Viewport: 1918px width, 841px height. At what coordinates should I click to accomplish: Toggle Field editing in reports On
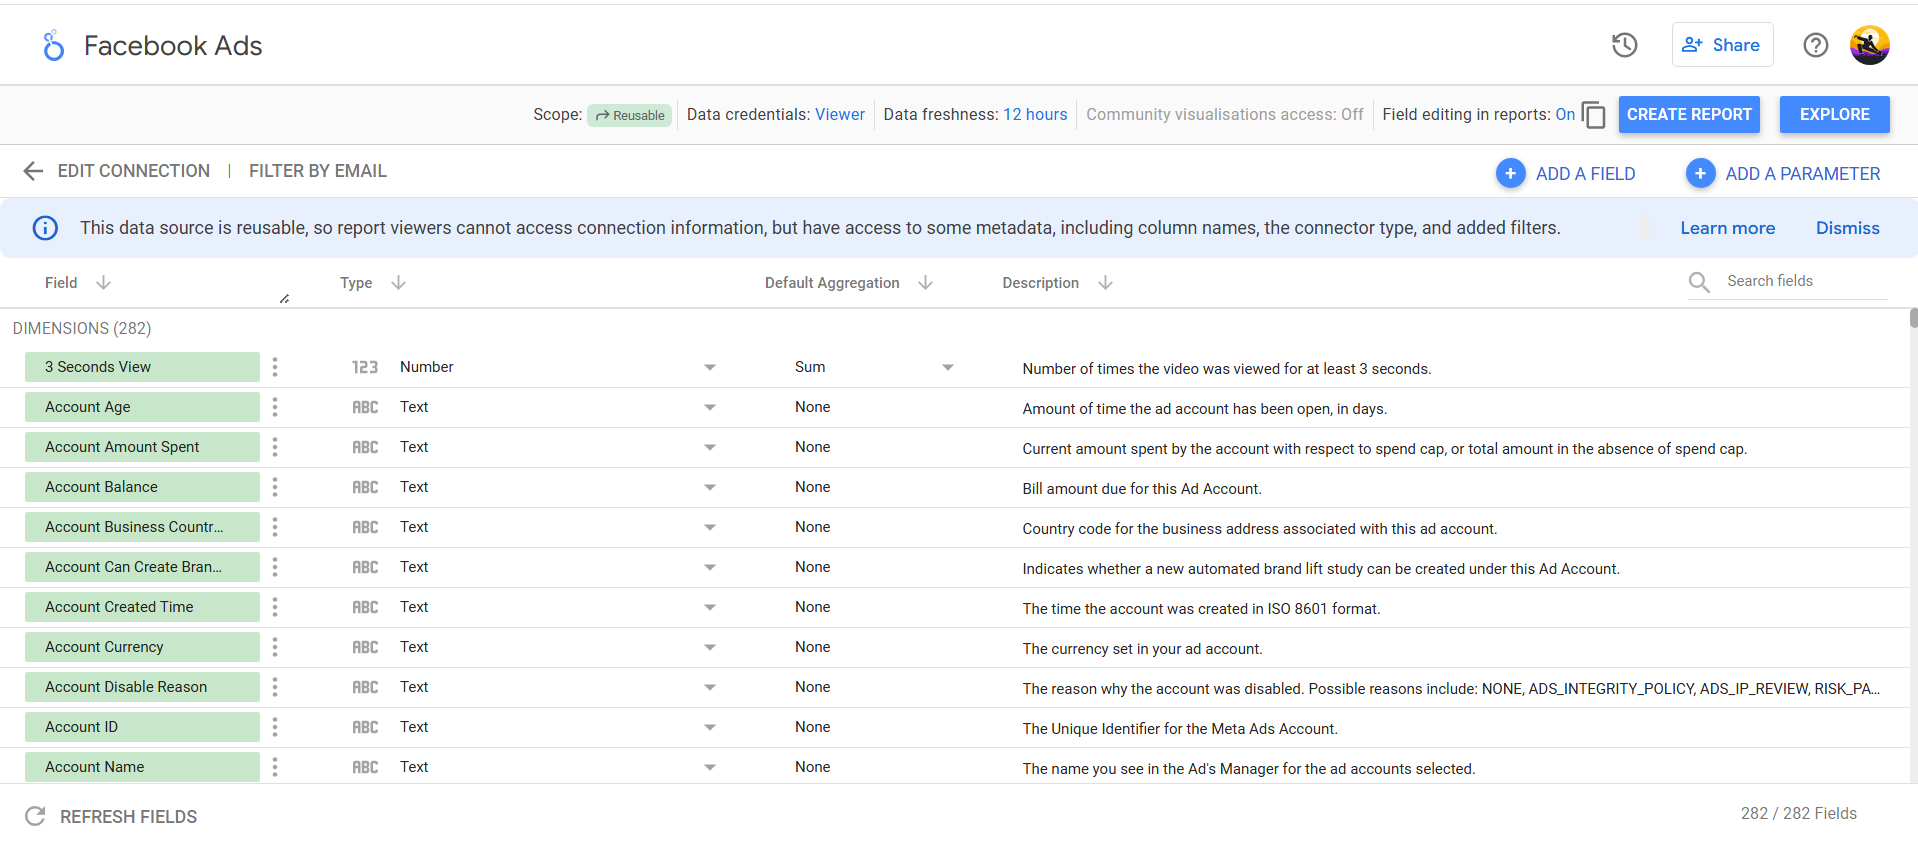[1565, 115]
